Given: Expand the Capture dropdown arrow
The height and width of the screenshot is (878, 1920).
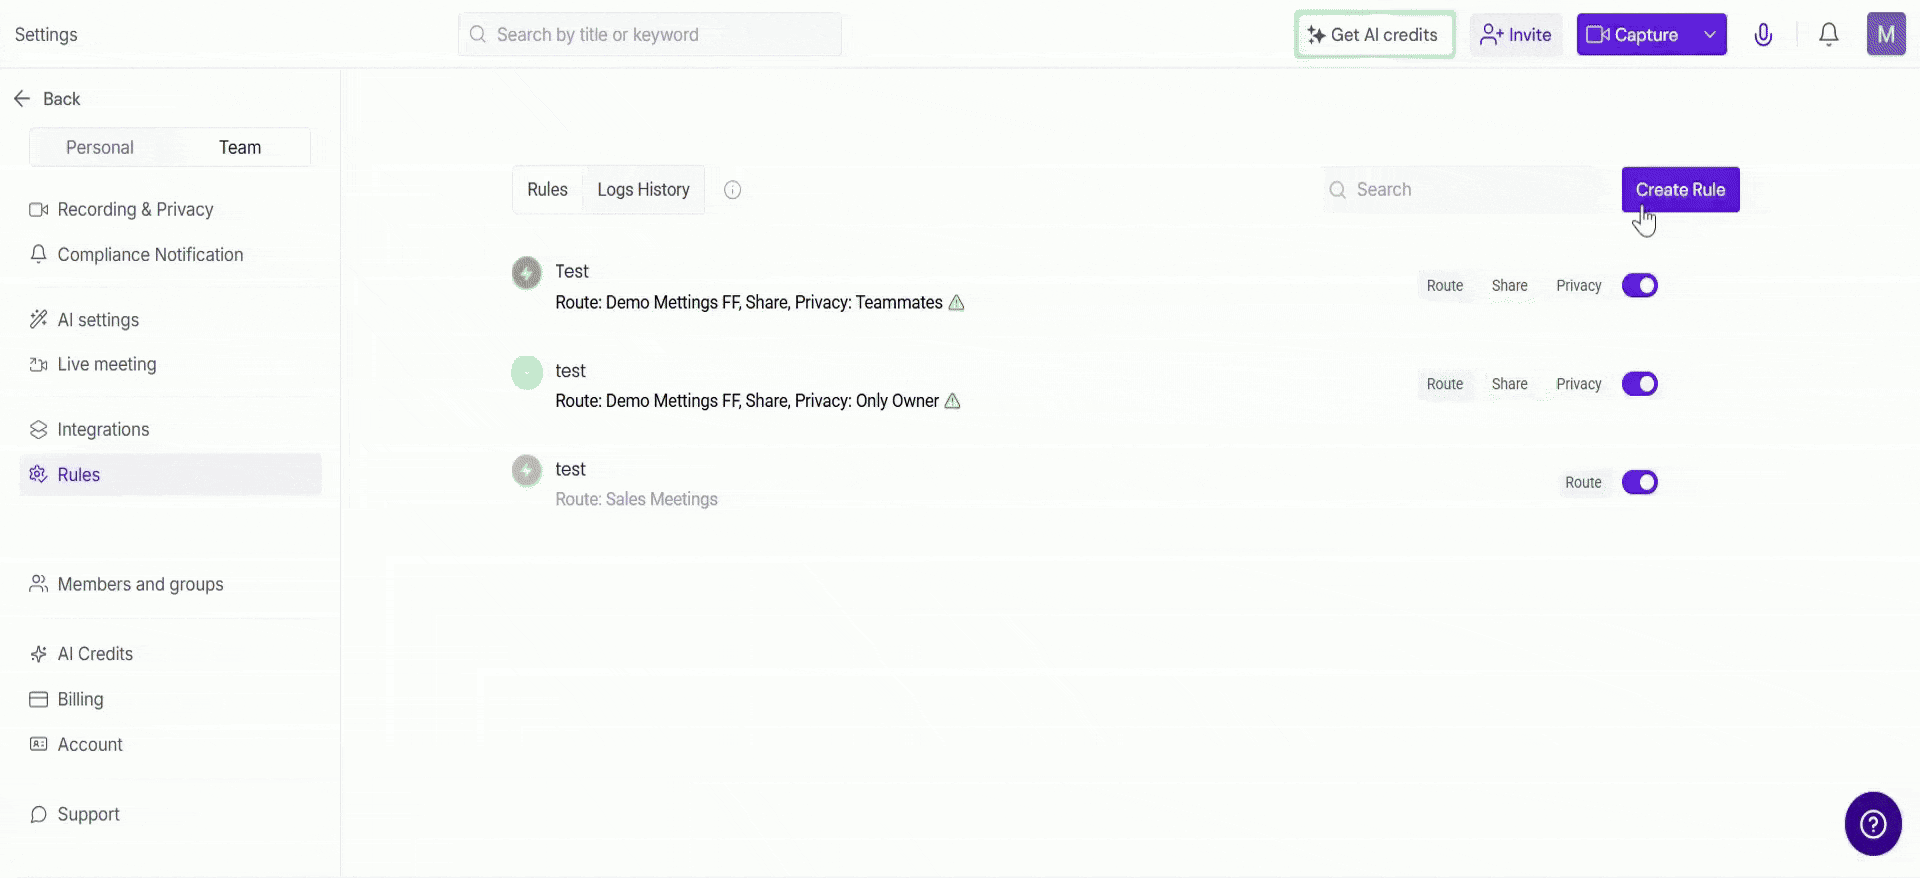Looking at the screenshot, I should (1710, 34).
